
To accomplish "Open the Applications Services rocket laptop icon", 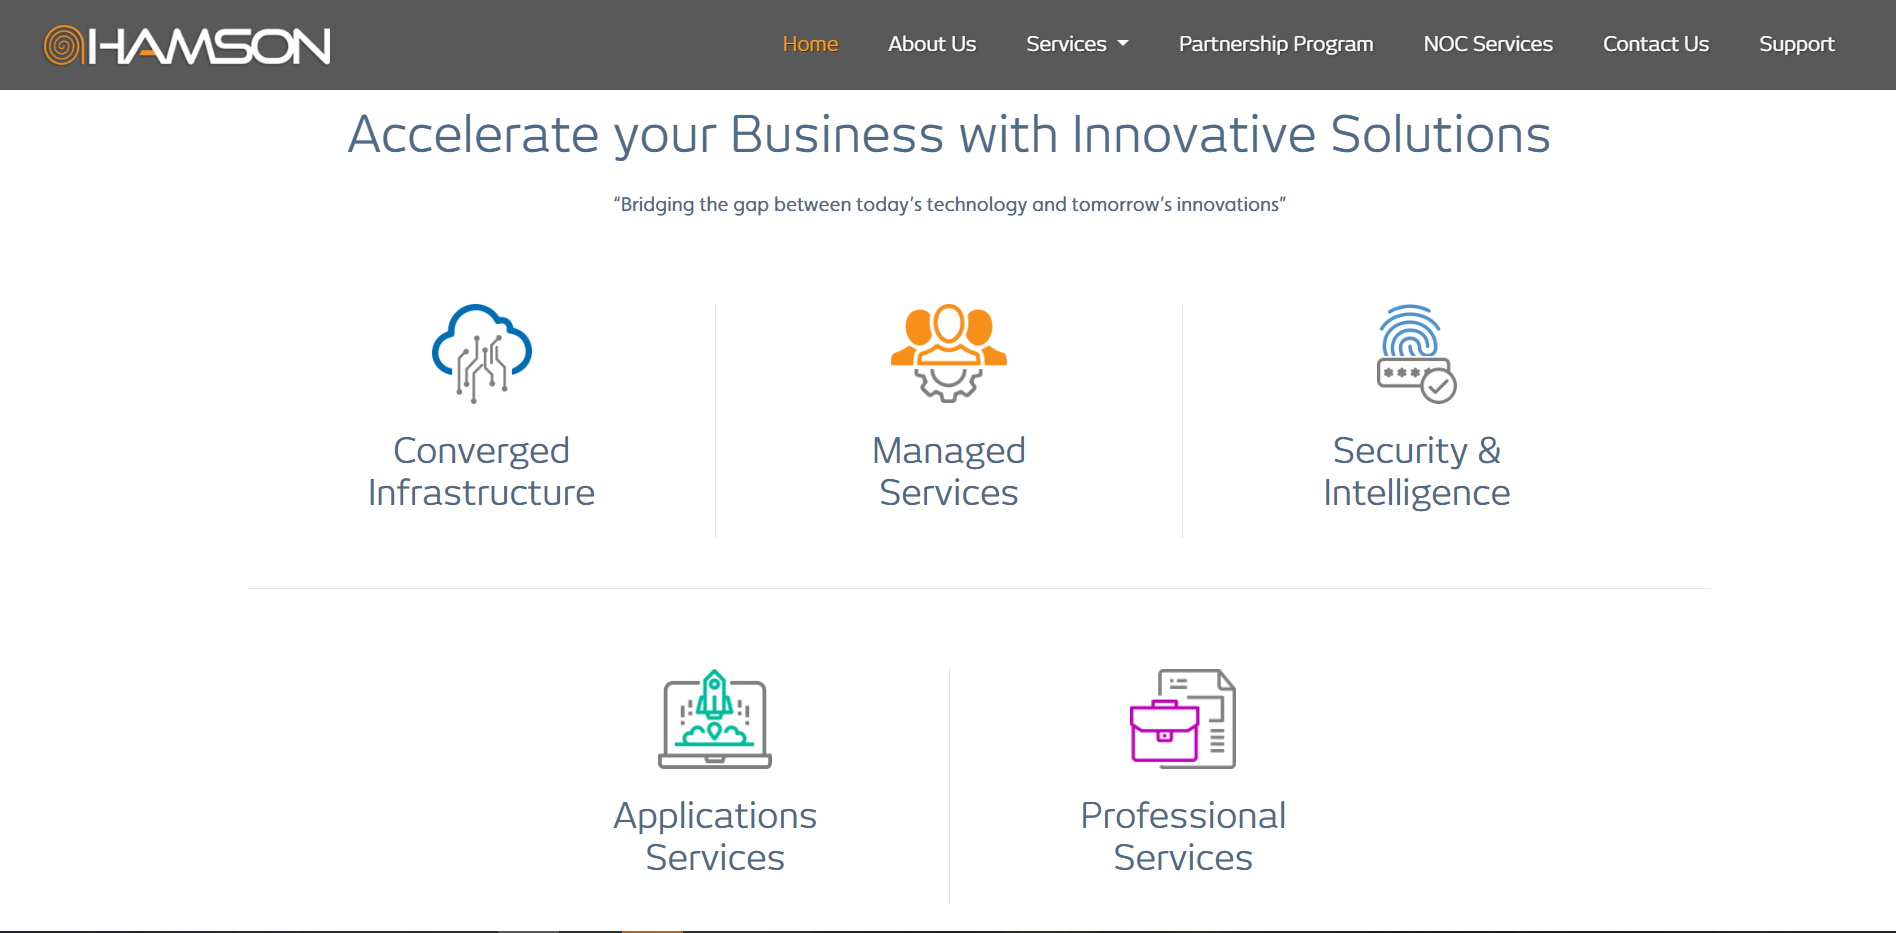I will 715,719.
